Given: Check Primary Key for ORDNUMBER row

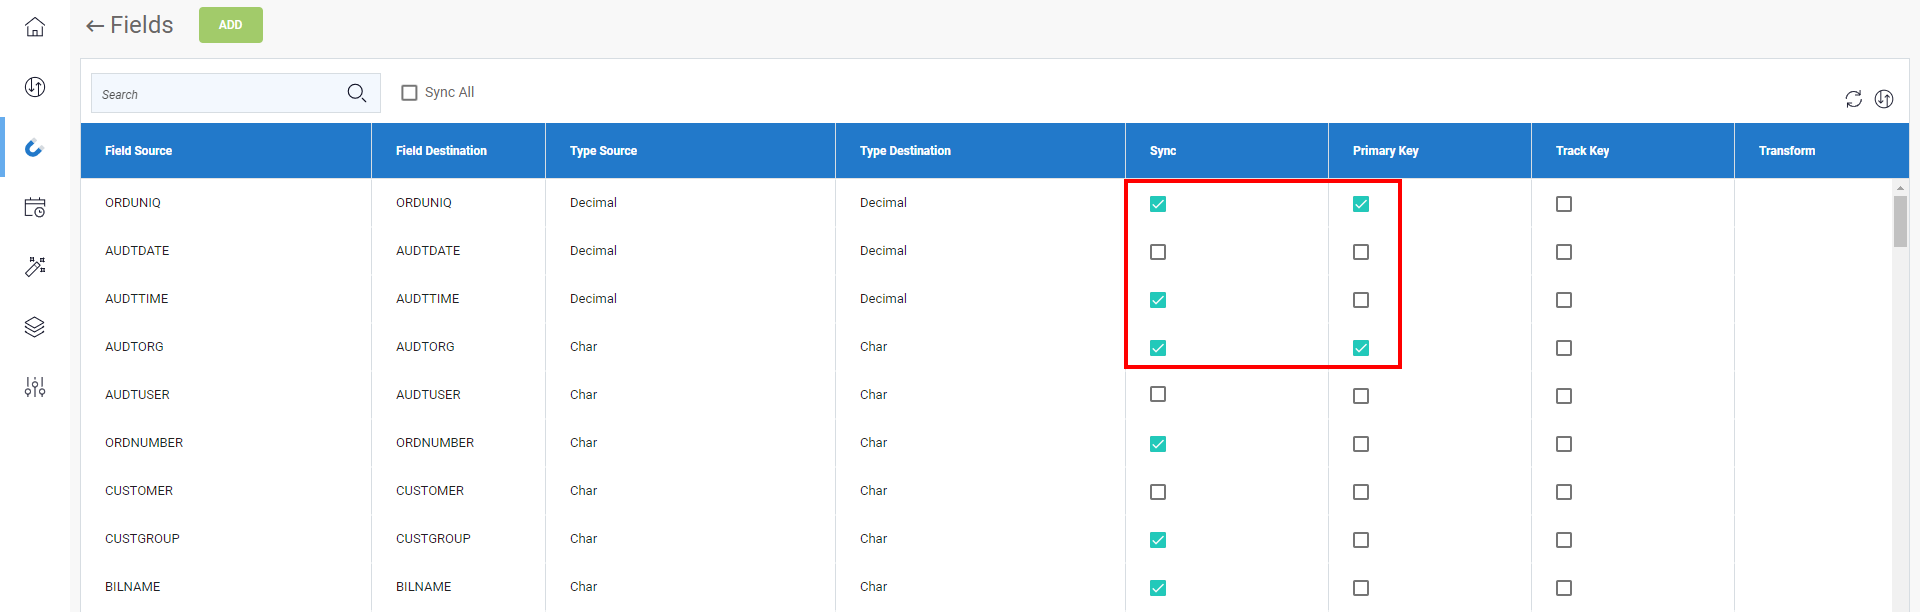Looking at the screenshot, I should click(x=1361, y=444).
